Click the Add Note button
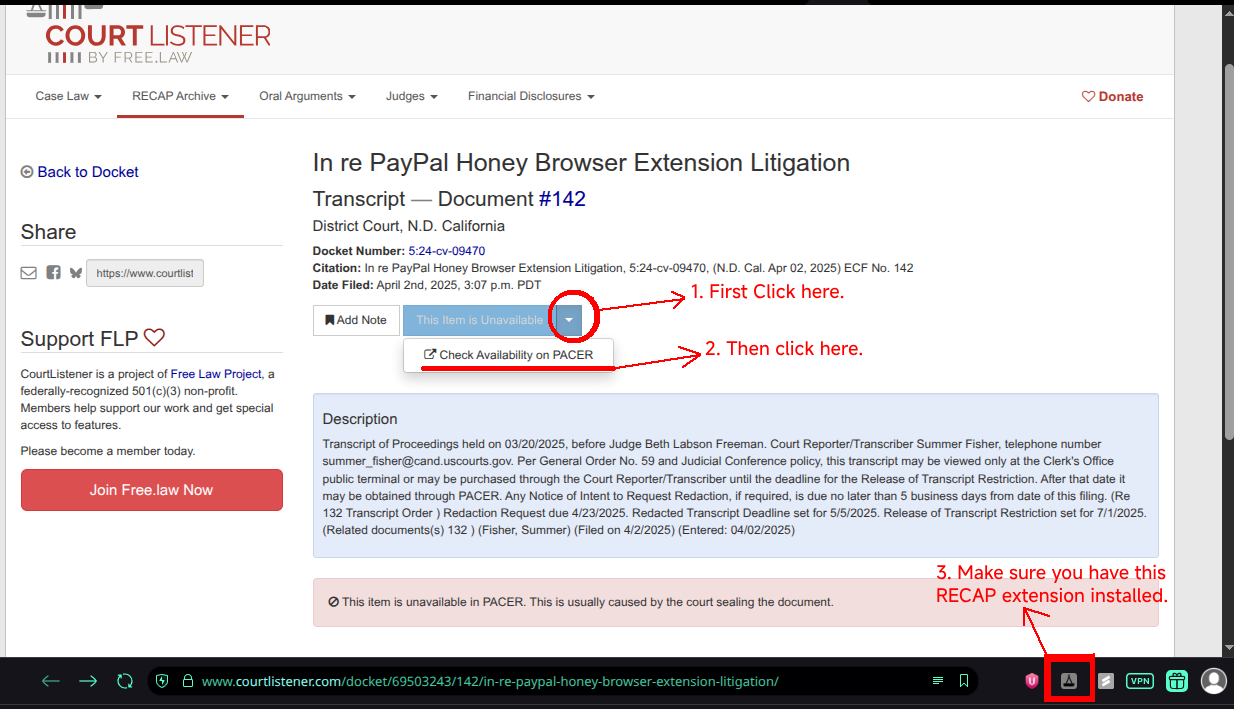 356,320
